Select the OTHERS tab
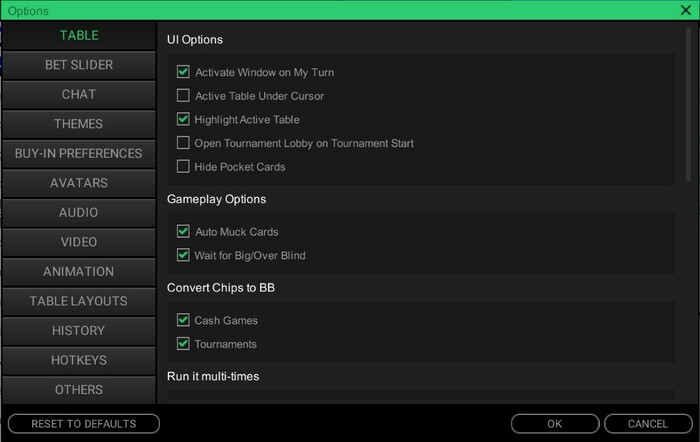Viewport: 700px width, 442px height. pyautogui.click(x=79, y=389)
